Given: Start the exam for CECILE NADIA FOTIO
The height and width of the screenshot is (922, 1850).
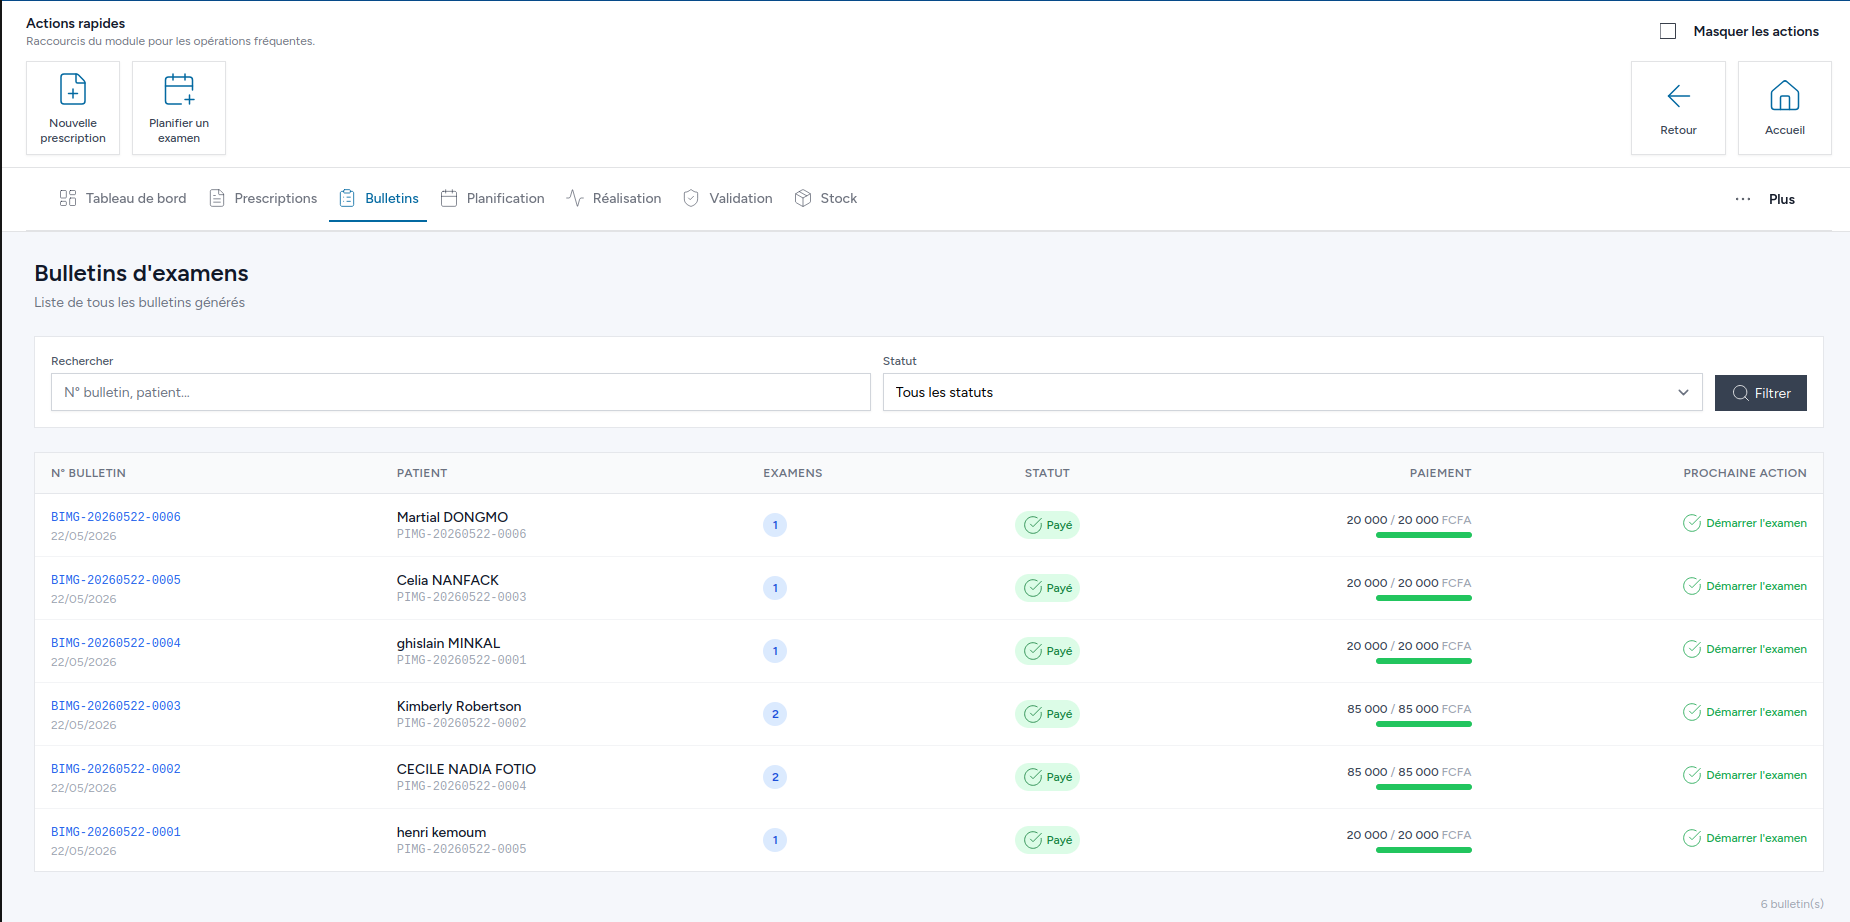Looking at the screenshot, I should pyautogui.click(x=1745, y=775).
